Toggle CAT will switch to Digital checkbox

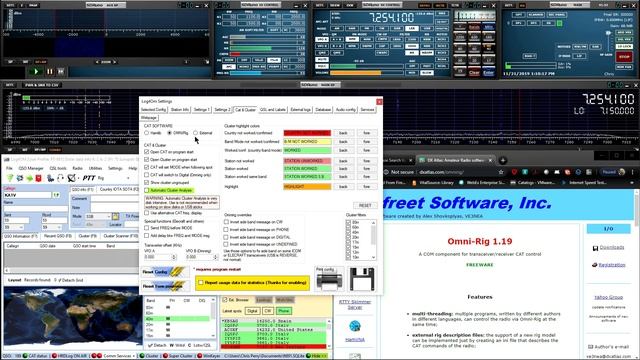[147, 175]
